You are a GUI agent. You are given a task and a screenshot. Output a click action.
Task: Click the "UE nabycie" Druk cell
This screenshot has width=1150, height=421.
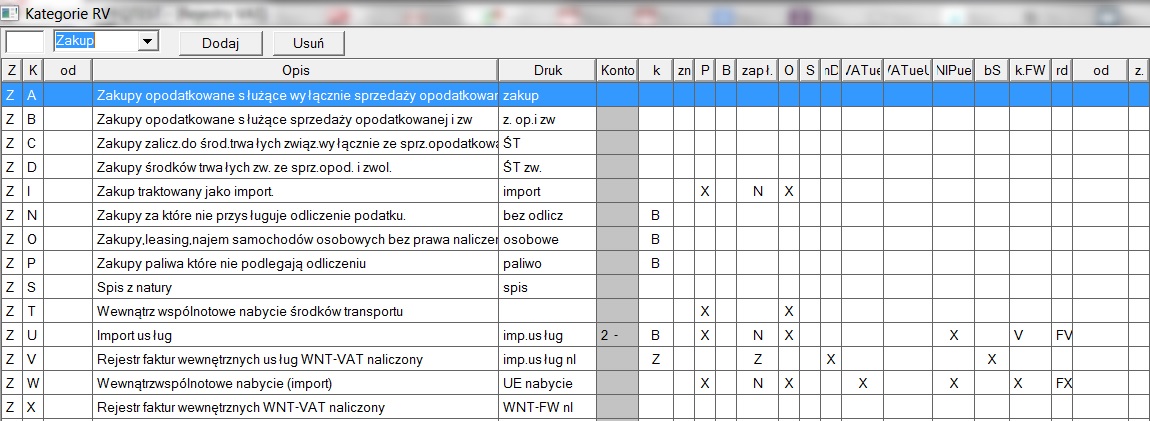pyautogui.click(x=547, y=383)
